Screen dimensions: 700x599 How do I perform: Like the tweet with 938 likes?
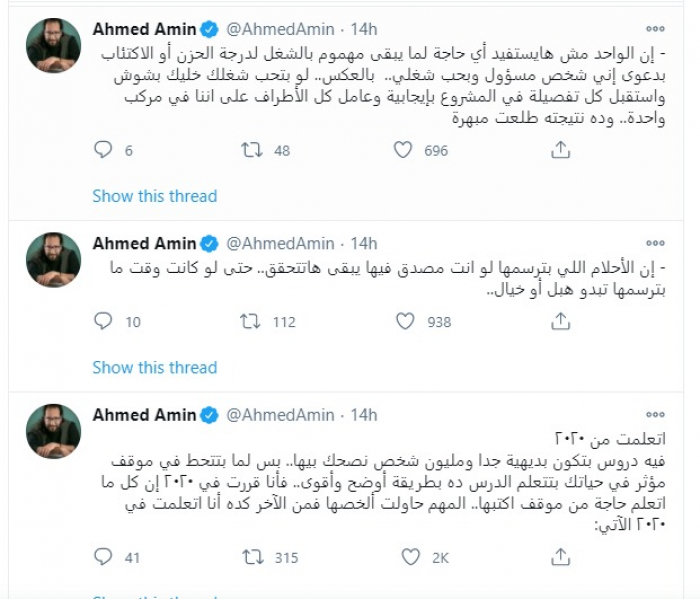click(403, 321)
